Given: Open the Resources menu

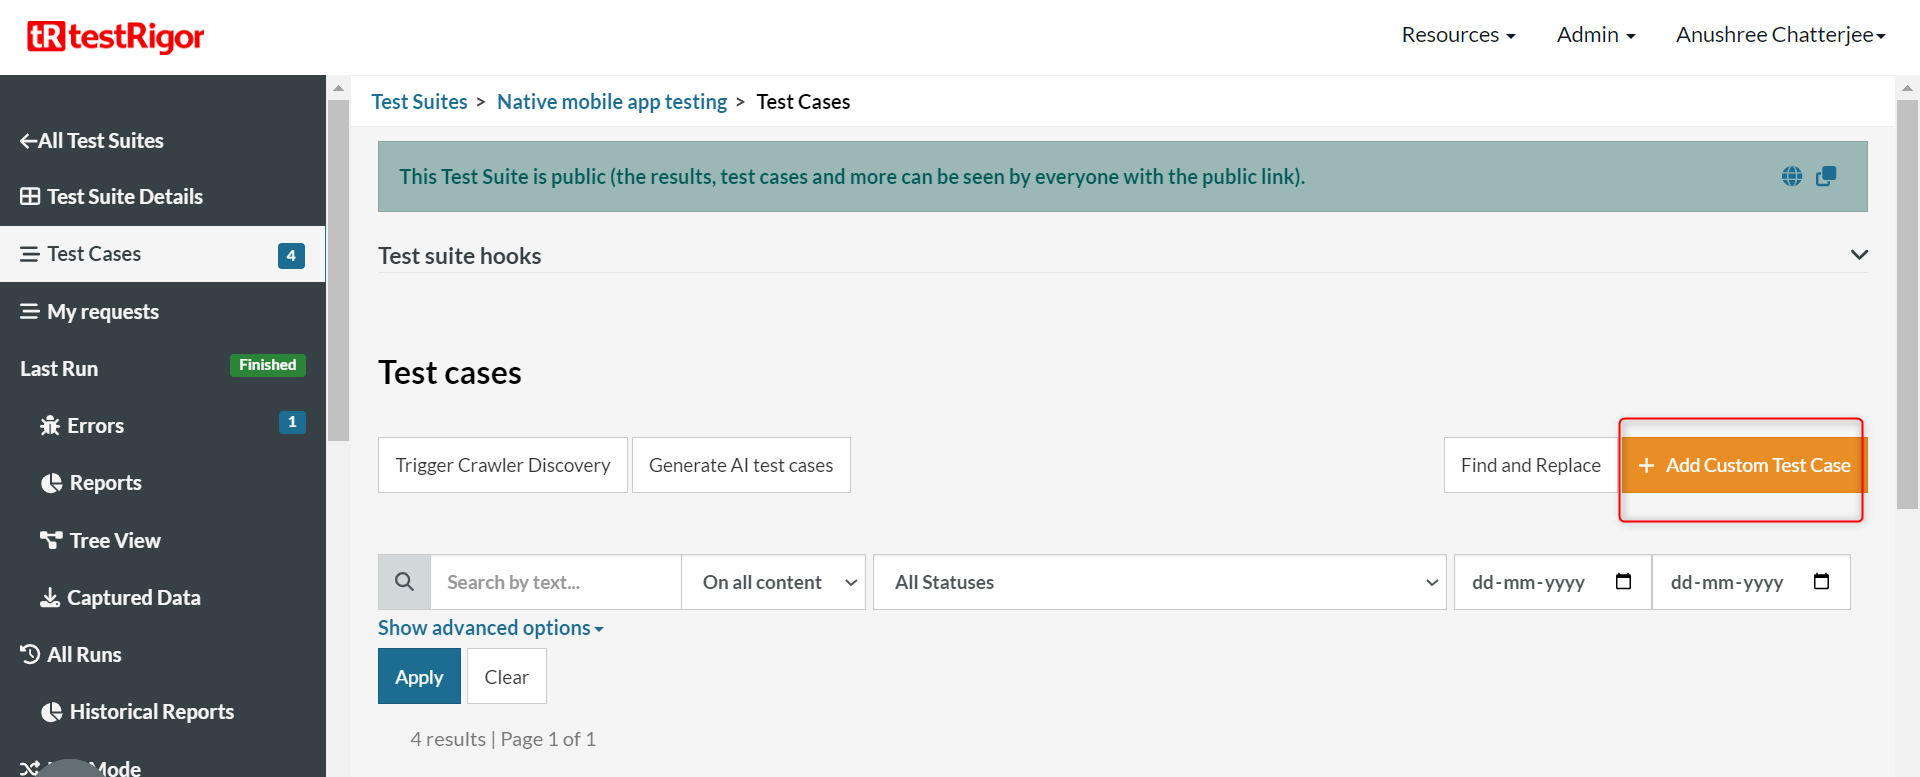Looking at the screenshot, I should point(1458,35).
